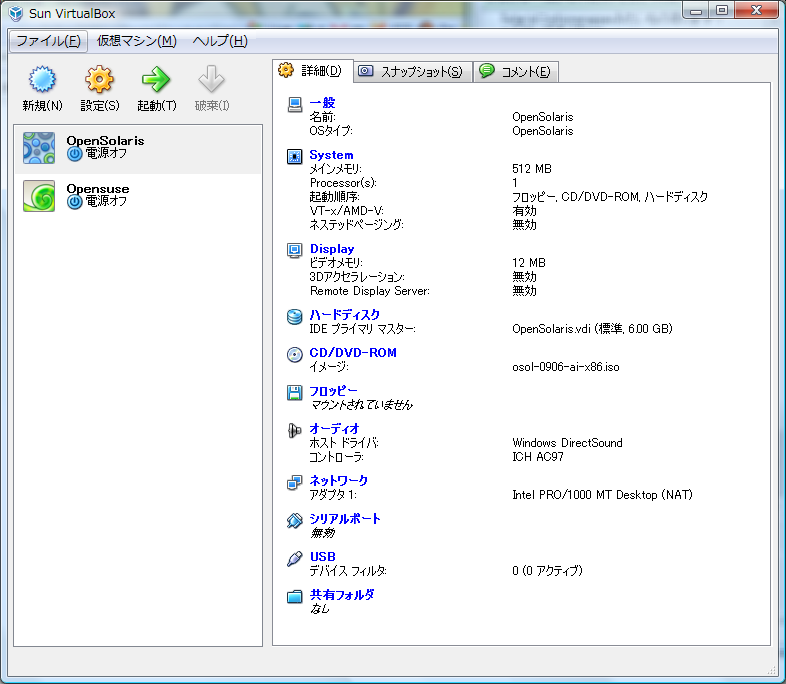Switch to the スナップショット(S) tab
Image resolution: width=786 pixels, height=684 pixels.
click(413, 72)
